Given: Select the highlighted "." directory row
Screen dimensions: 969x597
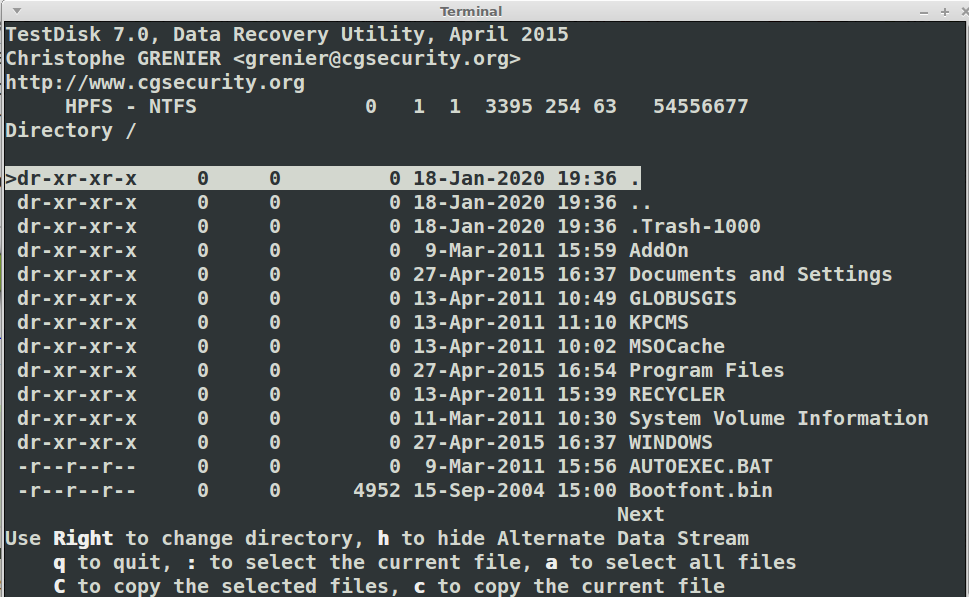Looking at the screenshot, I should point(323,178).
